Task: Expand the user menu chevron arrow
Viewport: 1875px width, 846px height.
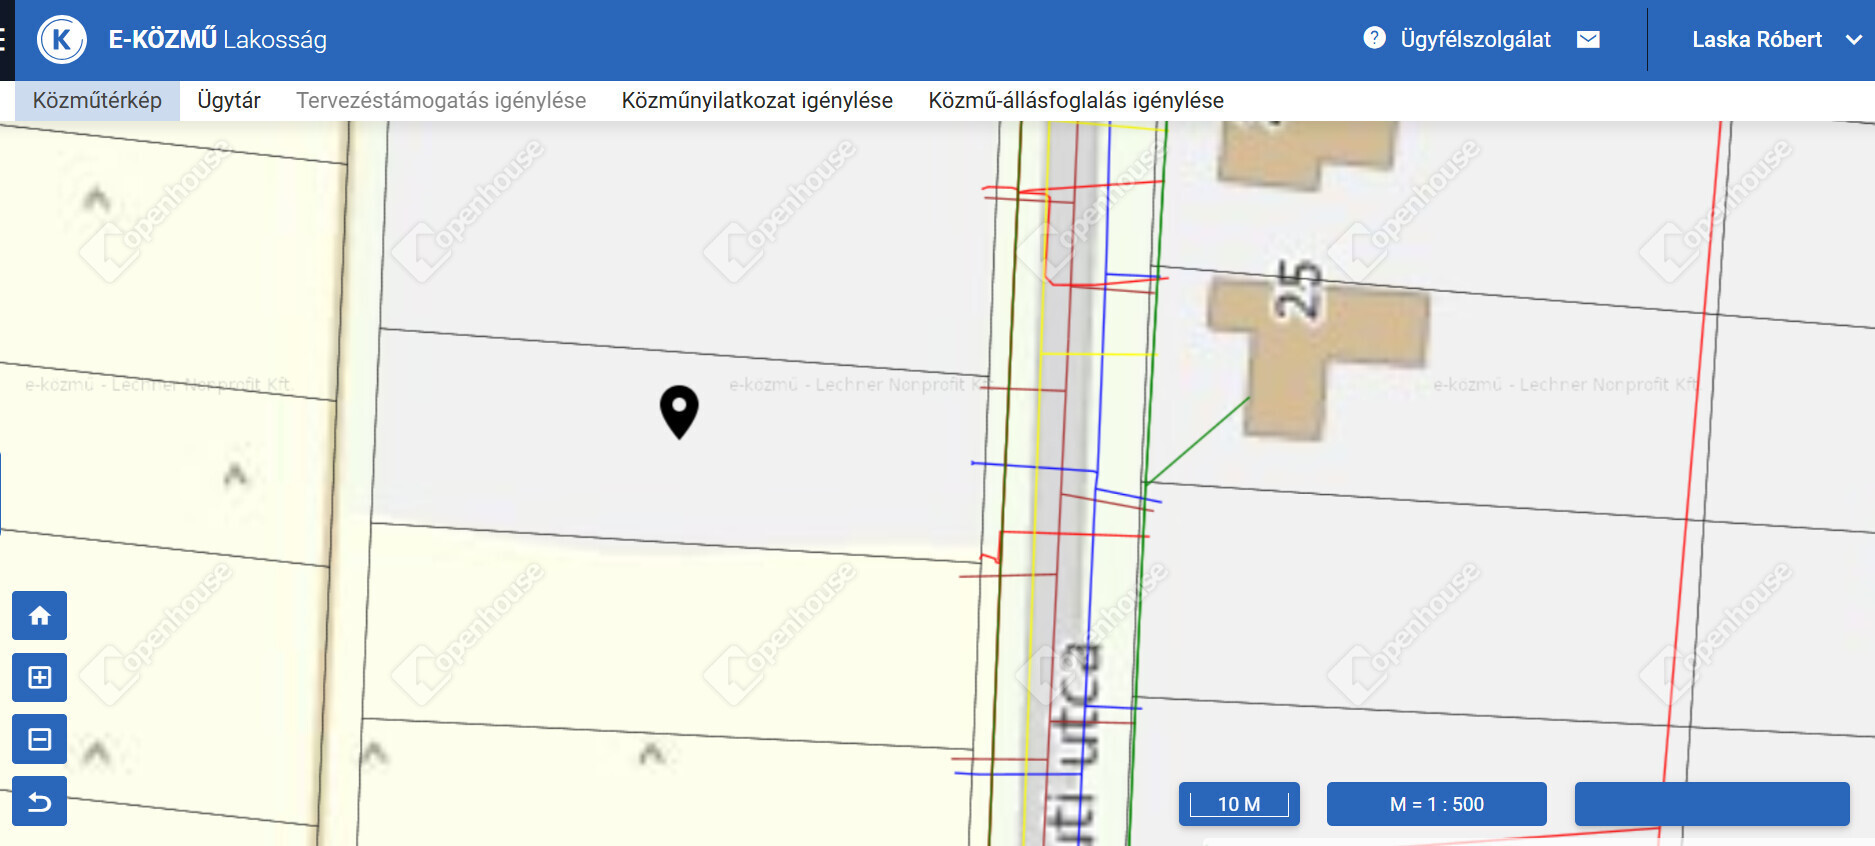Action: point(1853,40)
